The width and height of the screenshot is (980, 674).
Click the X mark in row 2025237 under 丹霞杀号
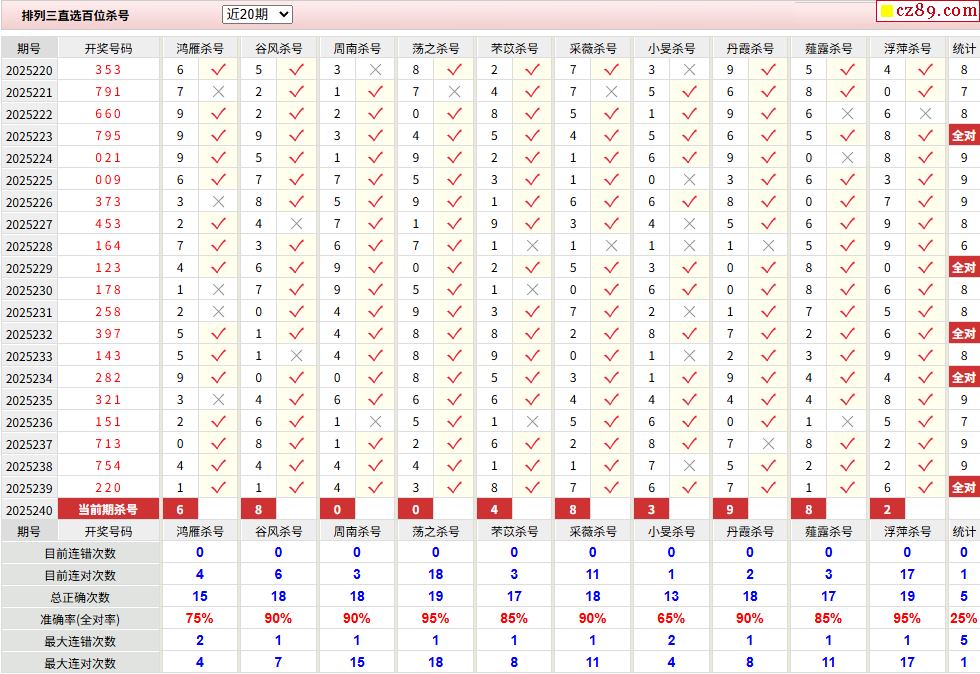[768, 444]
